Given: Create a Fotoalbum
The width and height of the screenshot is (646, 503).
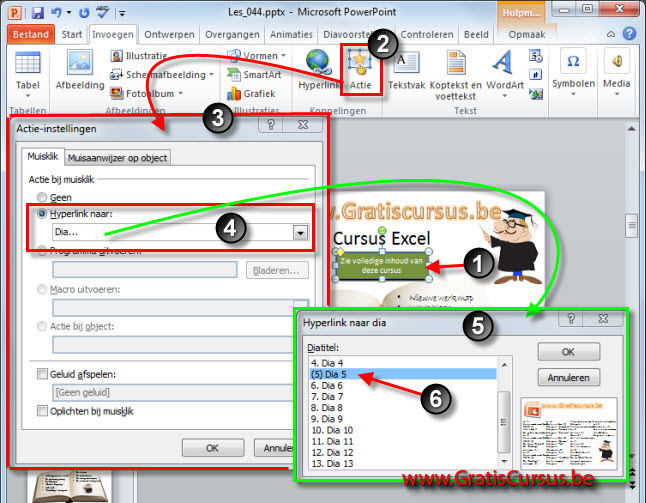Looking at the screenshot, I should (143, 94).
